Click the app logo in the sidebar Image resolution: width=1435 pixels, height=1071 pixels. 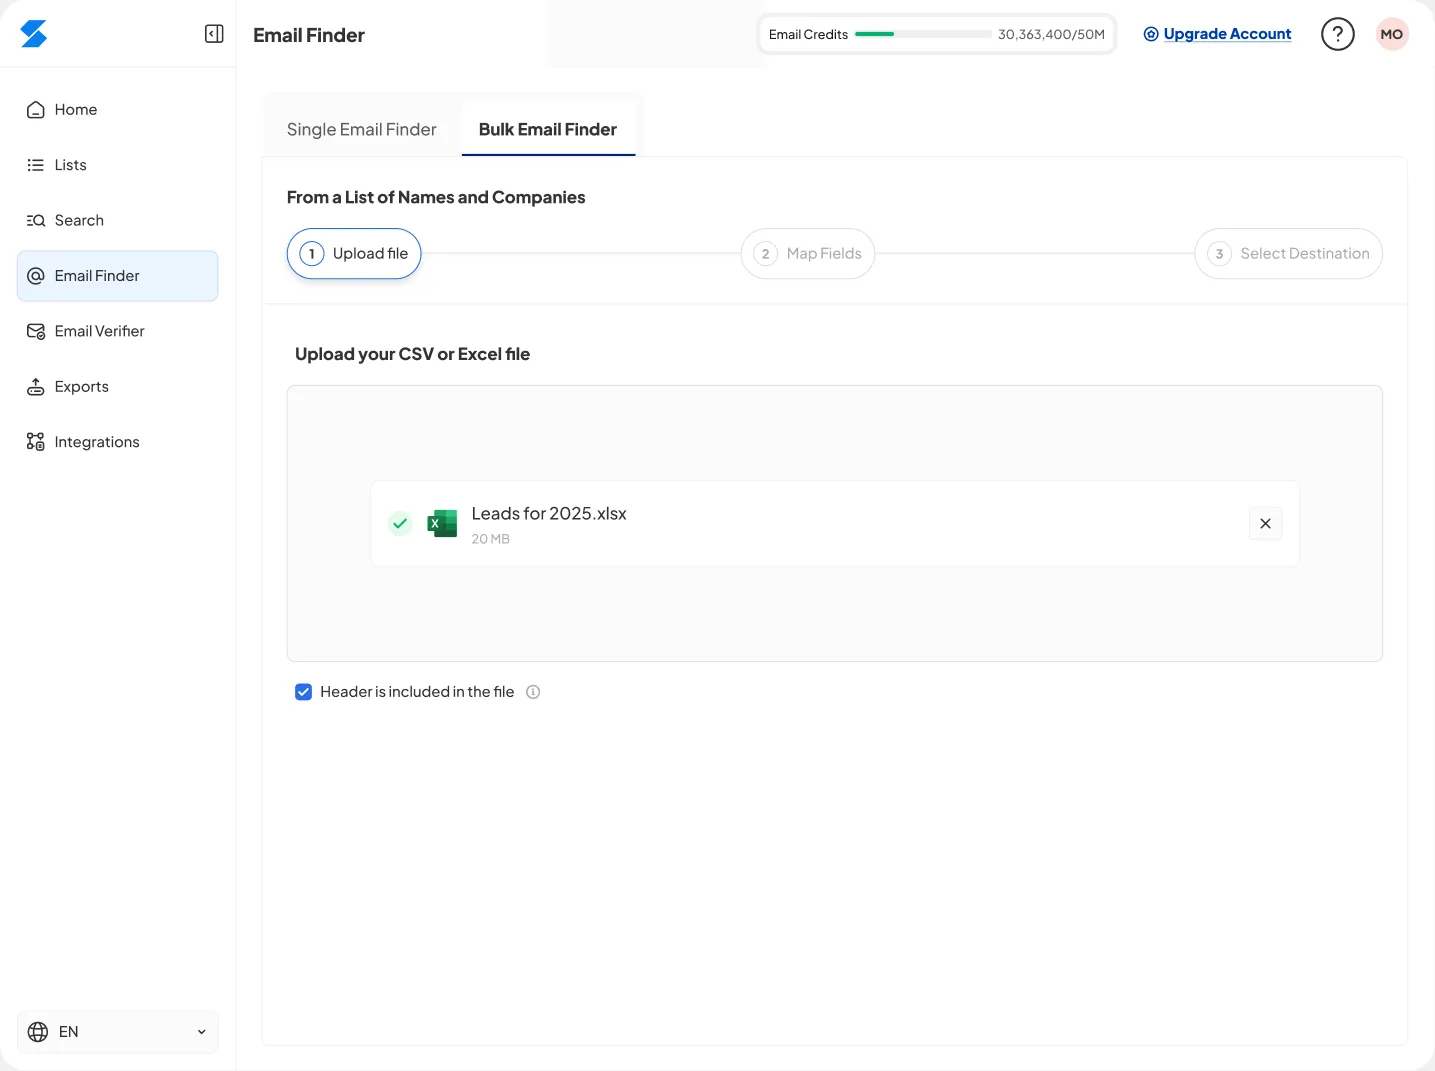point(34,34)
